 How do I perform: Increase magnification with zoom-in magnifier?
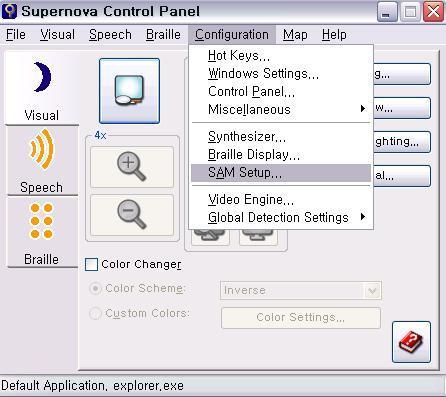[132, 167]
